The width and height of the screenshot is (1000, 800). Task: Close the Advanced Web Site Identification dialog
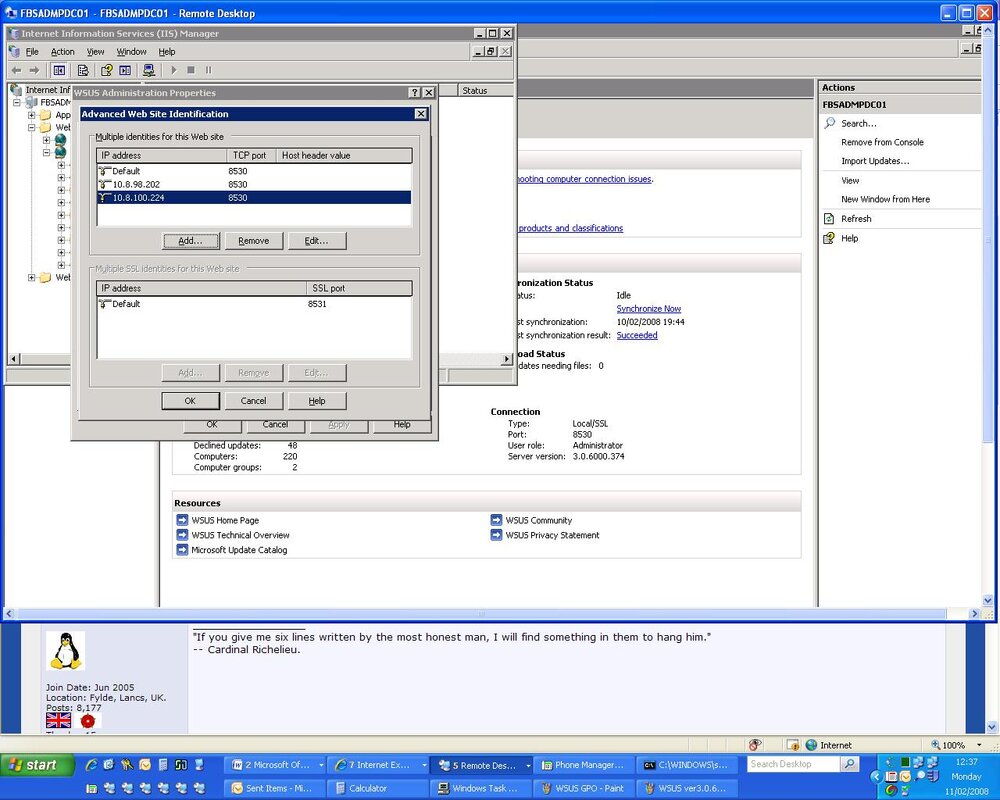coord(421,114)
